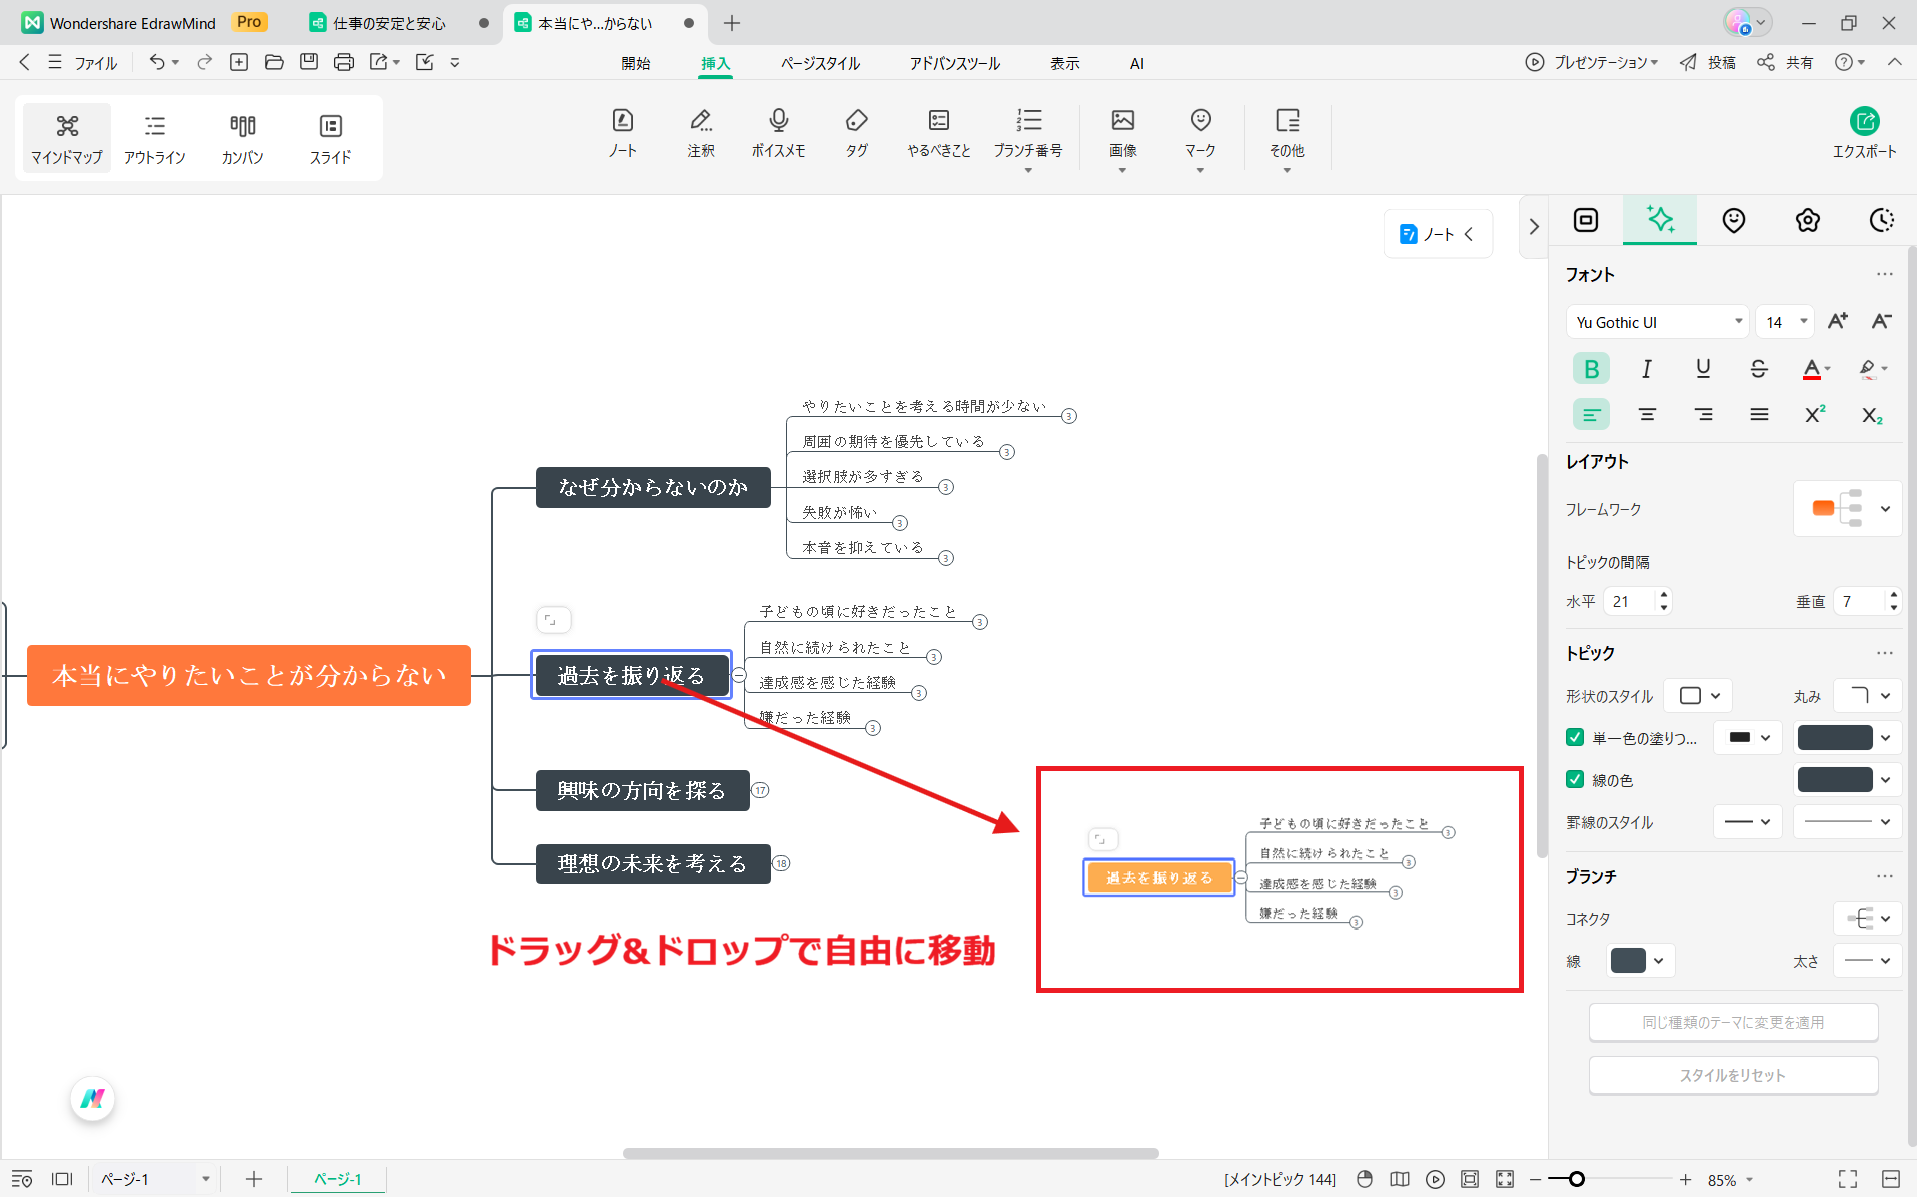Viewport: 1917px width, 1197px height.
Task: Toggle Underline formatting
Action: (x=1703, y=369)
